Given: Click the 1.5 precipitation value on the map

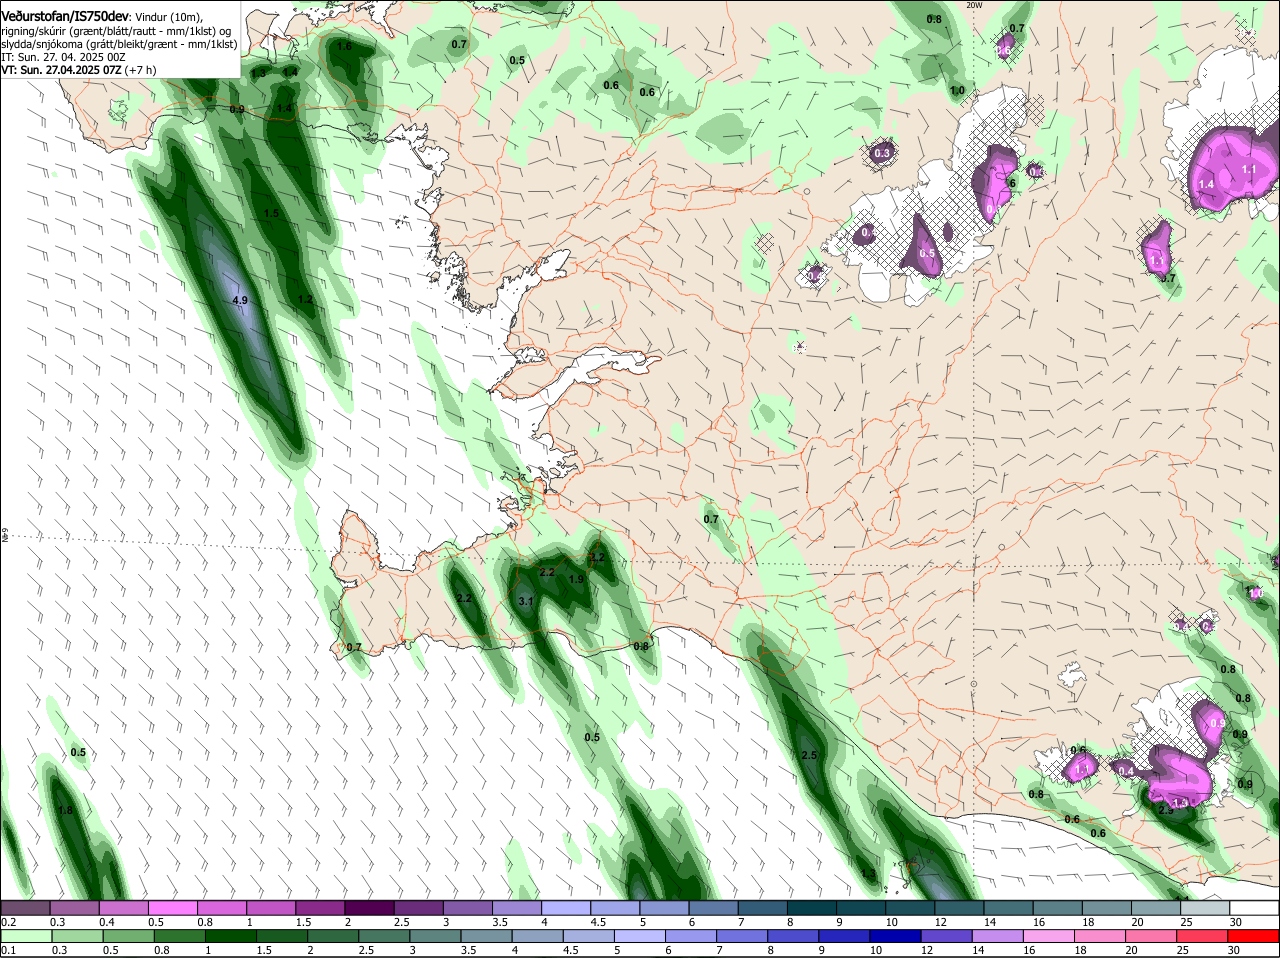Looking at the screenshot, I should tap(272, 214).
